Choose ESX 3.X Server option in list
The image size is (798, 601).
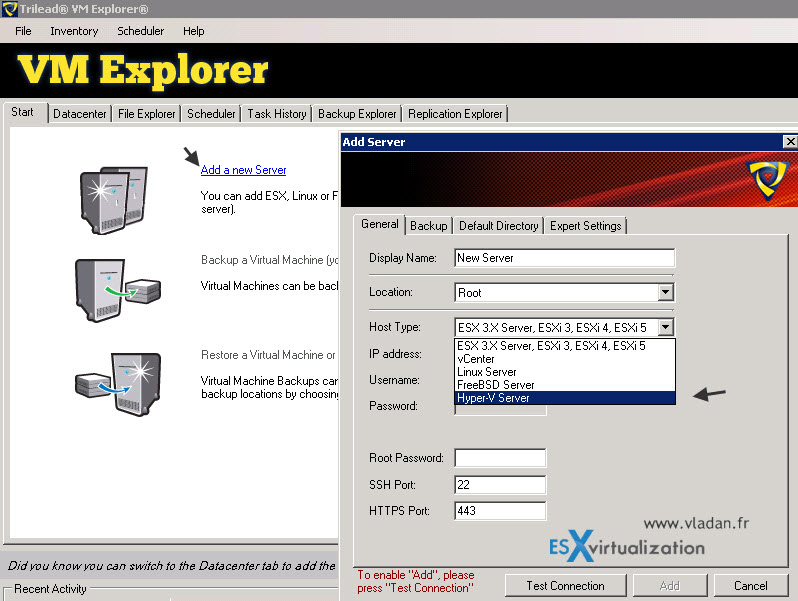coord(564,346)
